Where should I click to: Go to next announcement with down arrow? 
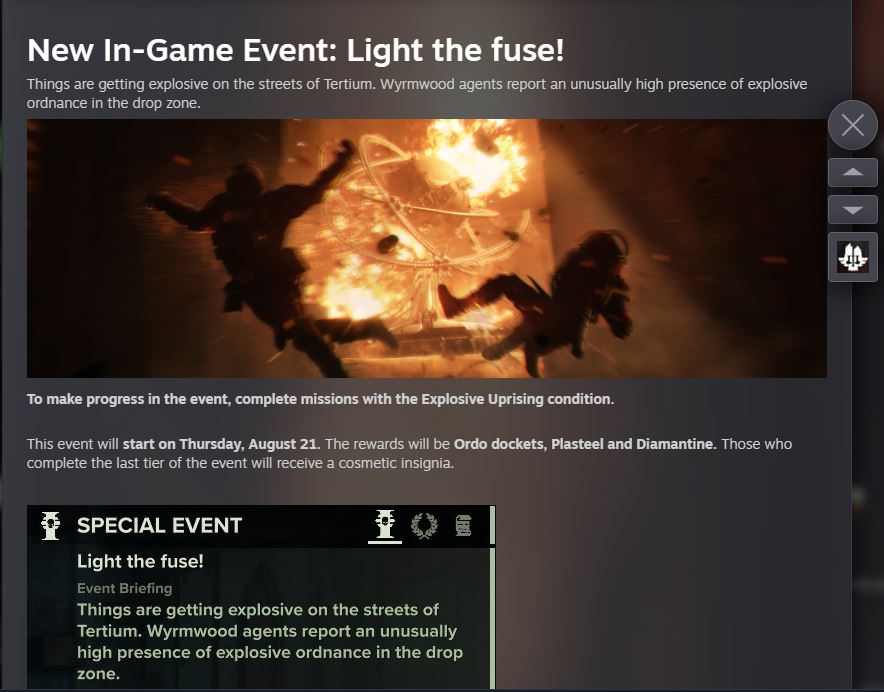pos(852,210)
